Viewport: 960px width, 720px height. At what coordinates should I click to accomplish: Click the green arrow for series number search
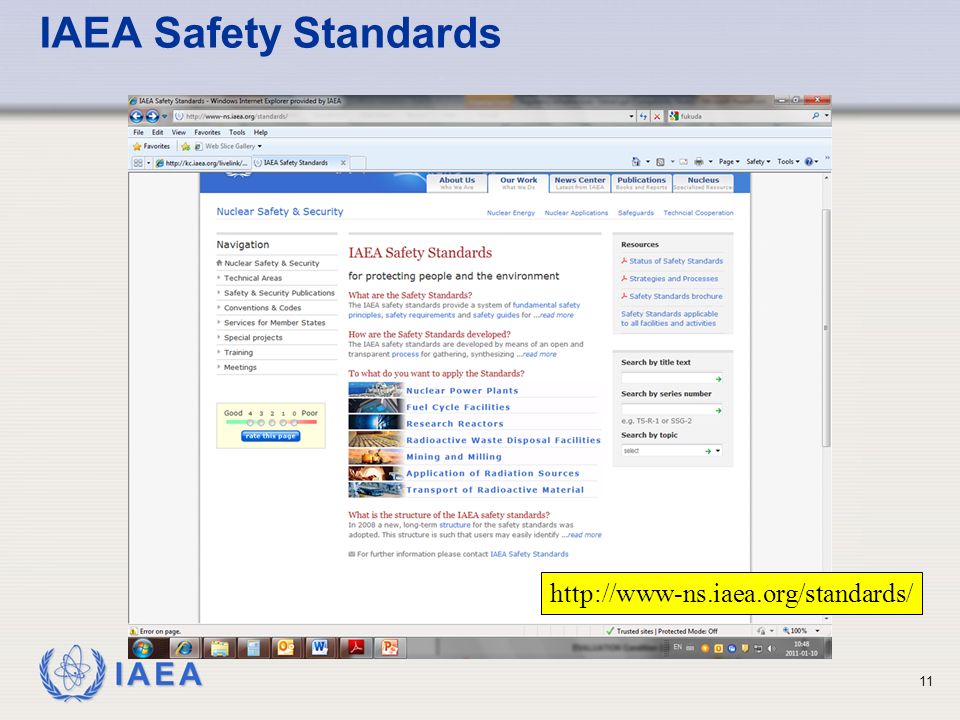pos(718,410)
